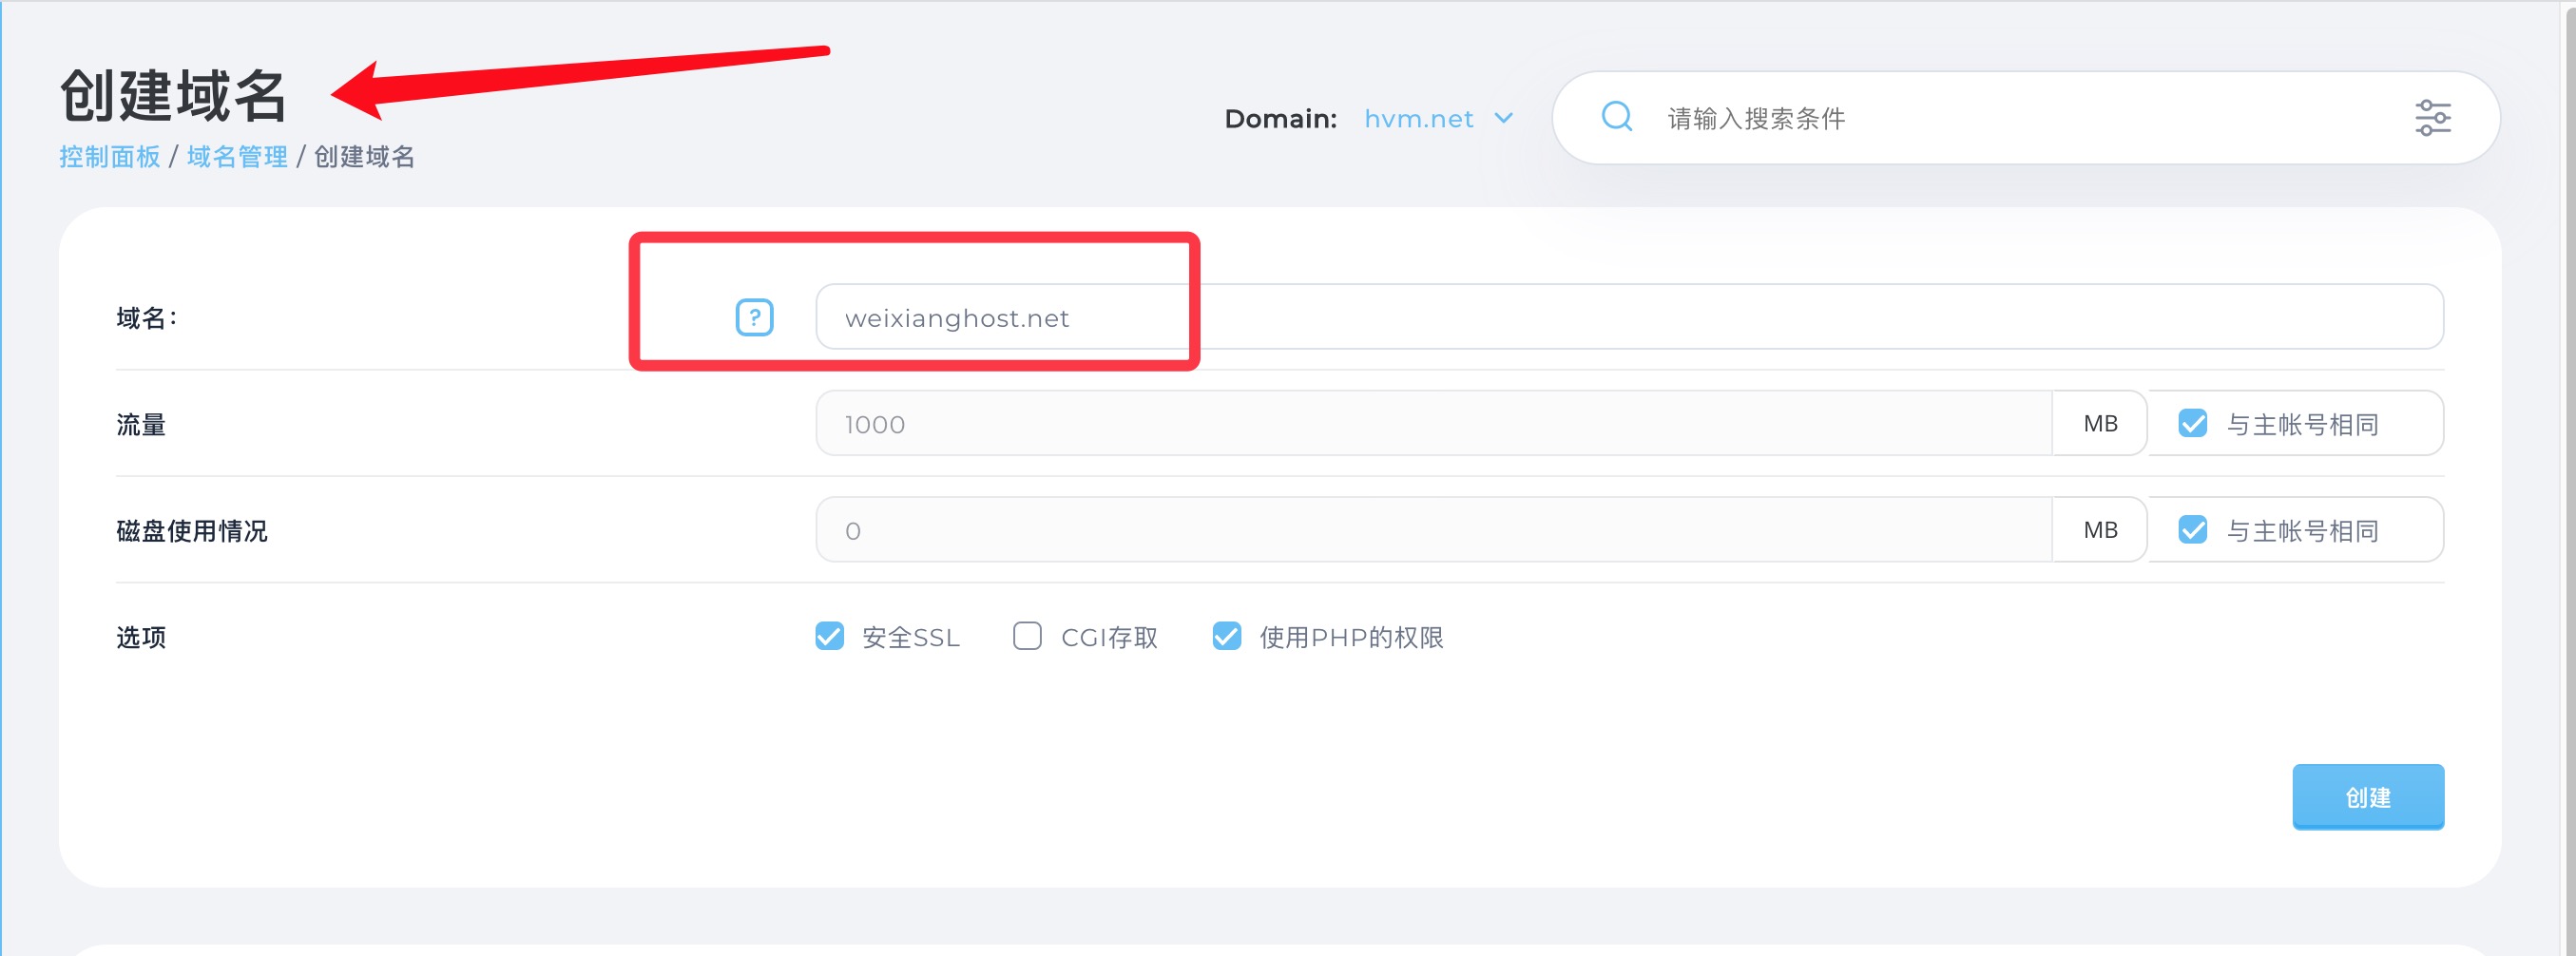The image size is (2576, 956).
Task: Uncheck 与主帐号相同 for the 磁盘使用情况 row
Action: [2192, 530]
